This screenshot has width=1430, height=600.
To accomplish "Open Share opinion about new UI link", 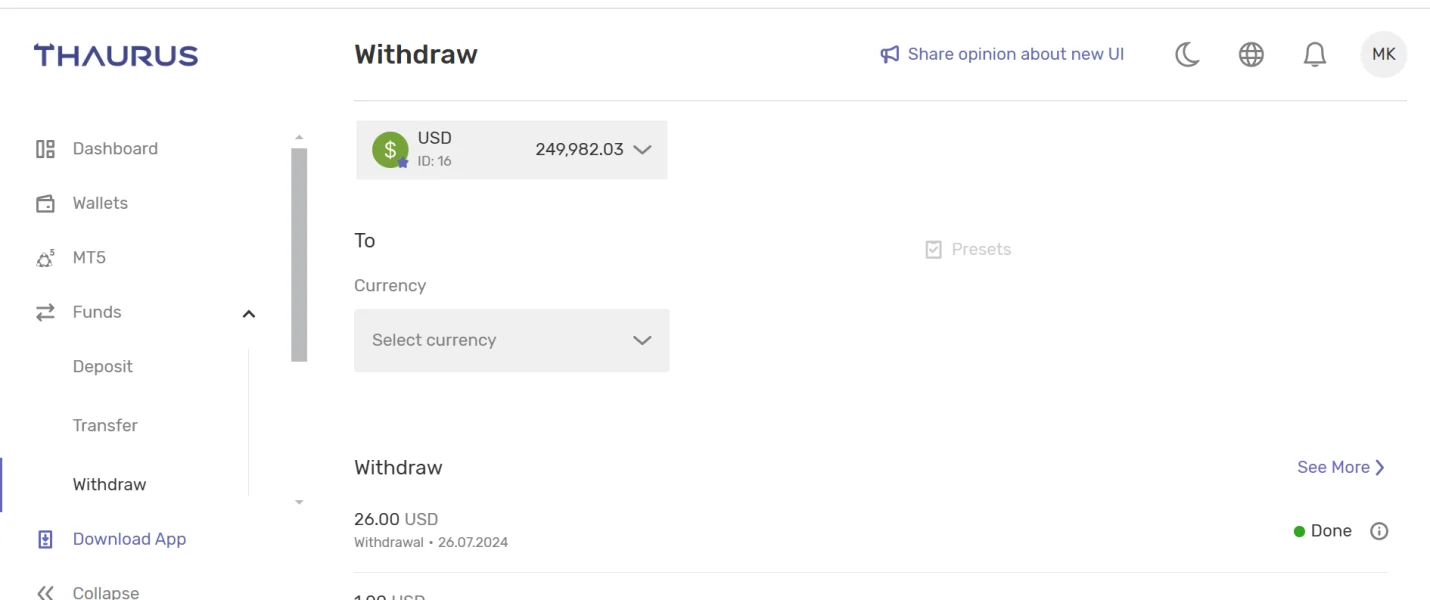I will point(1015,55).
